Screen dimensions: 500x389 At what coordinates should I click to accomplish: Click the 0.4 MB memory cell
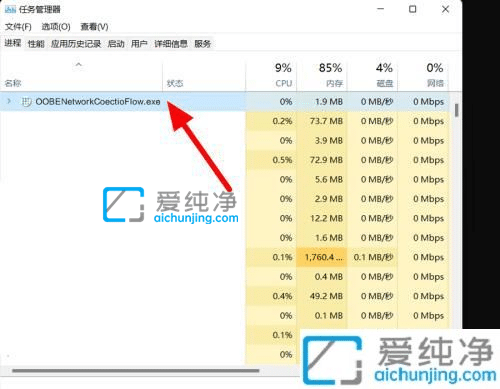point(322,277)
